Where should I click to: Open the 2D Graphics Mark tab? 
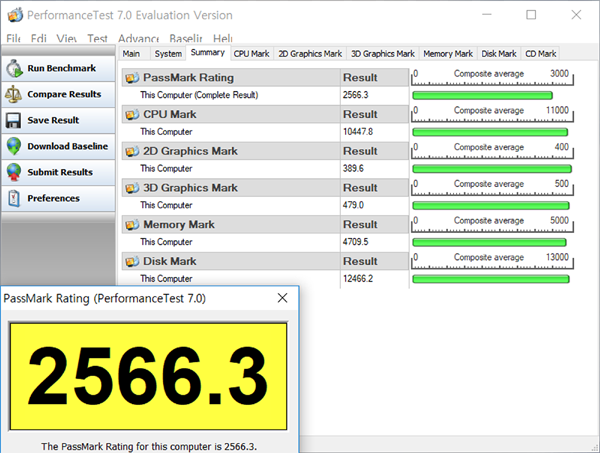310,54
